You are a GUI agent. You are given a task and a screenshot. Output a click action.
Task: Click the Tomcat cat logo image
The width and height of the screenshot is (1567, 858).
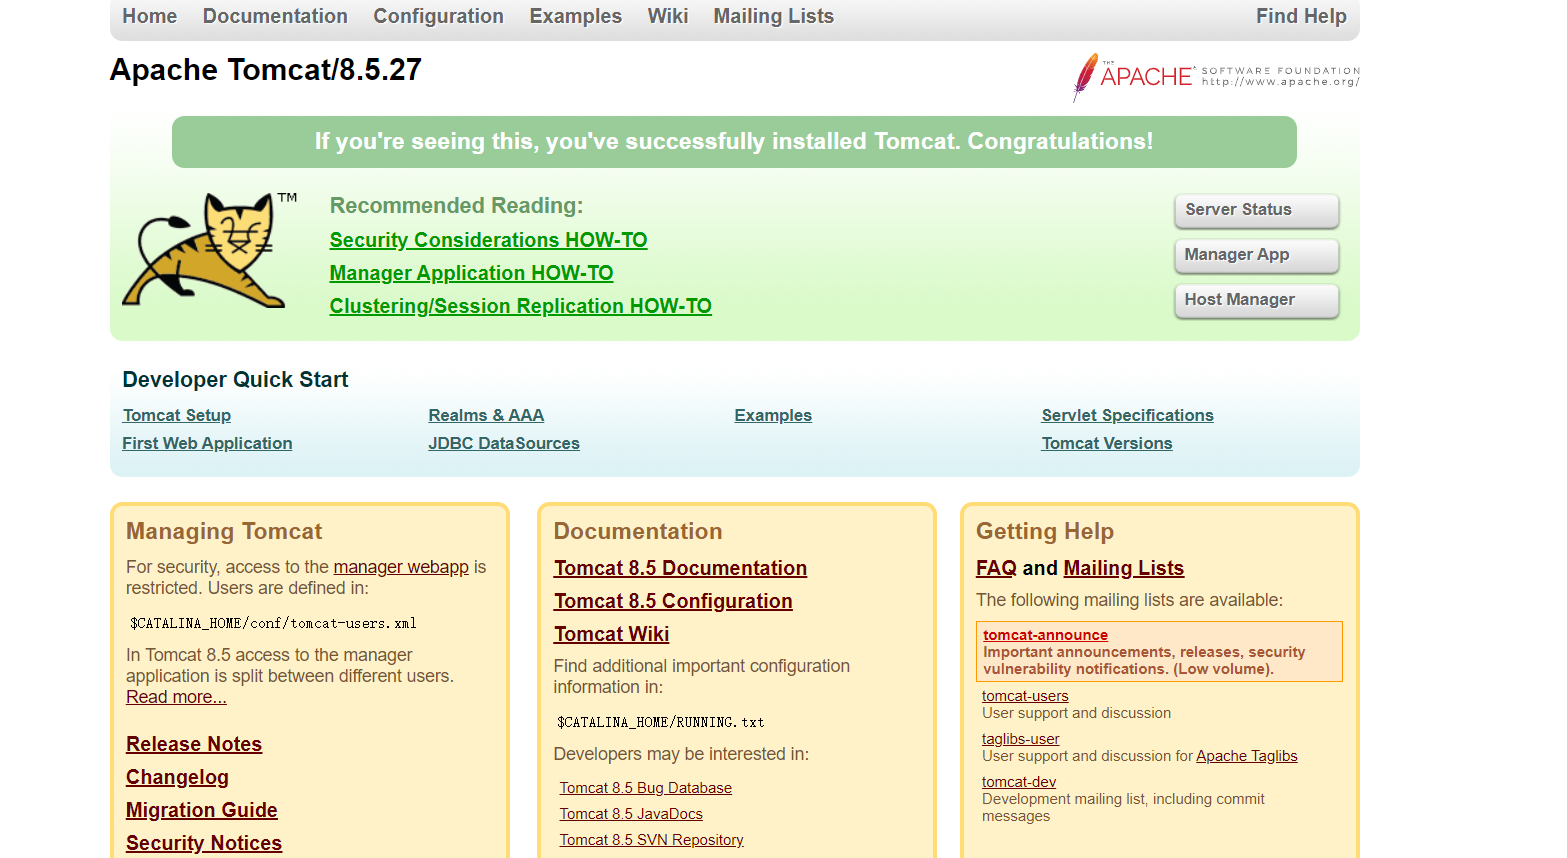click(x=210, y=250)
